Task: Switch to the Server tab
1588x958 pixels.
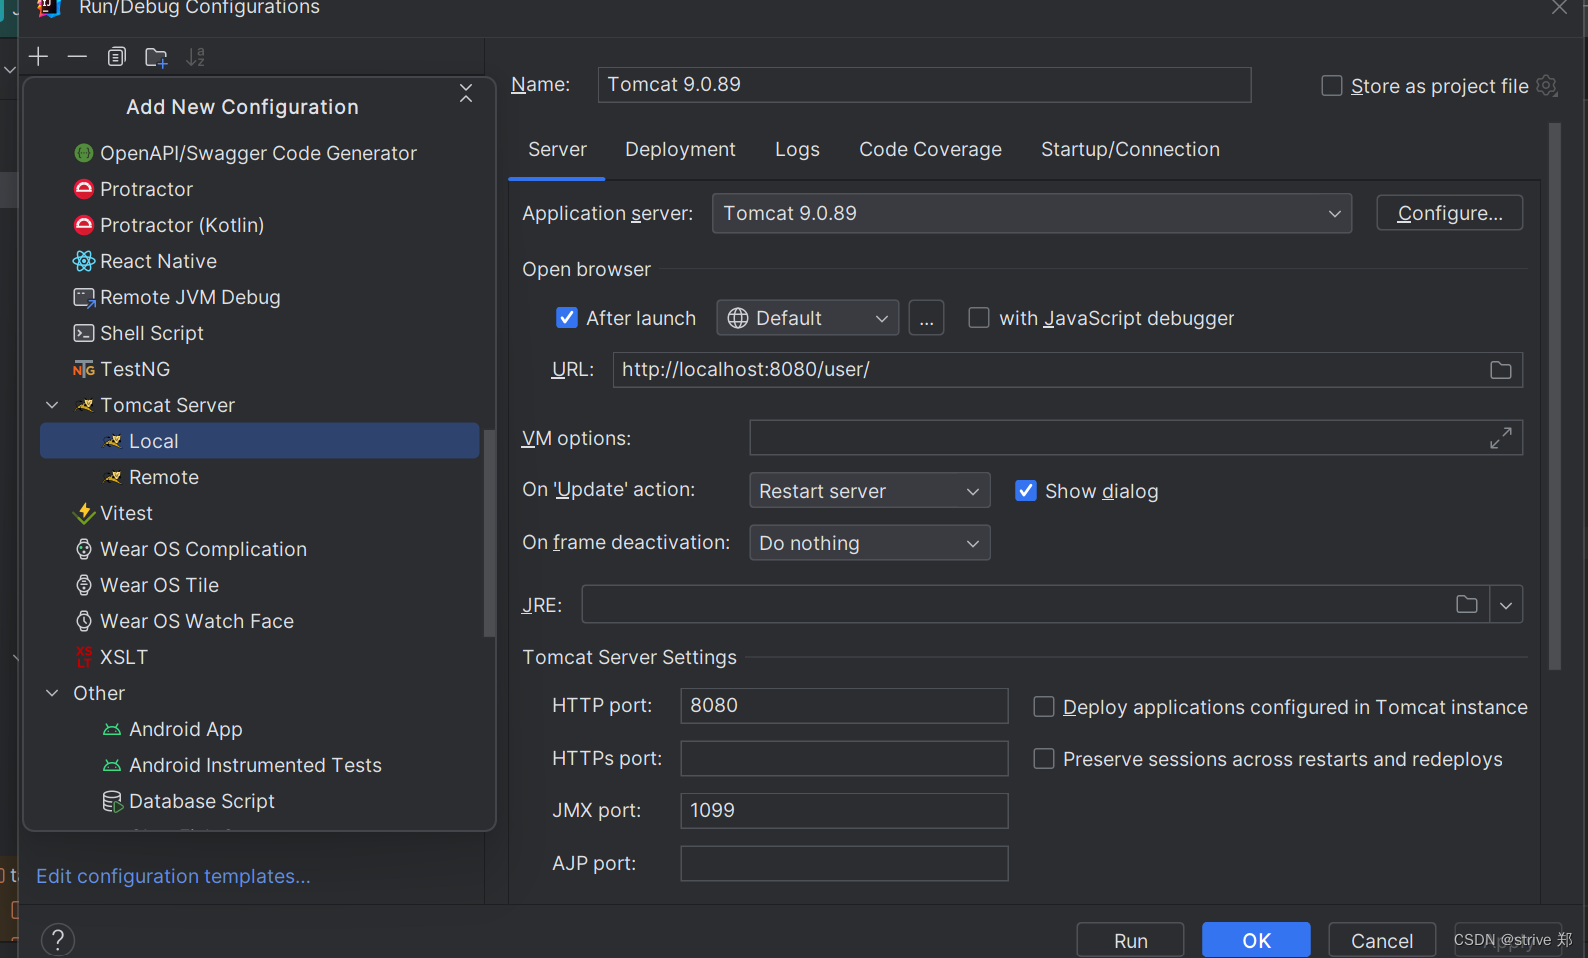Action: (557, 149)
